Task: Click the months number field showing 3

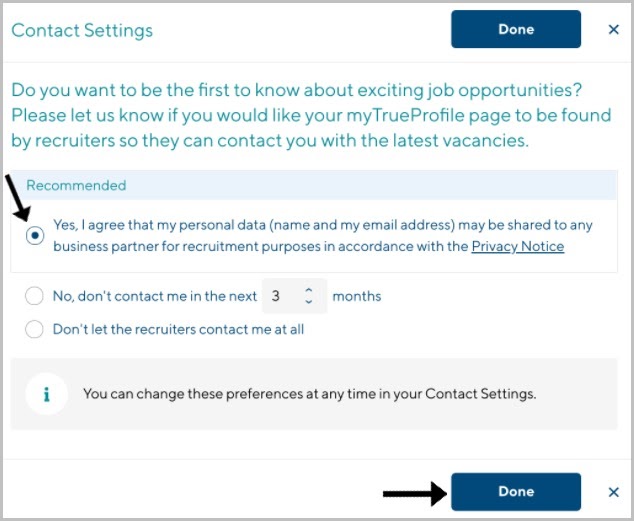Action: point(294,296)
